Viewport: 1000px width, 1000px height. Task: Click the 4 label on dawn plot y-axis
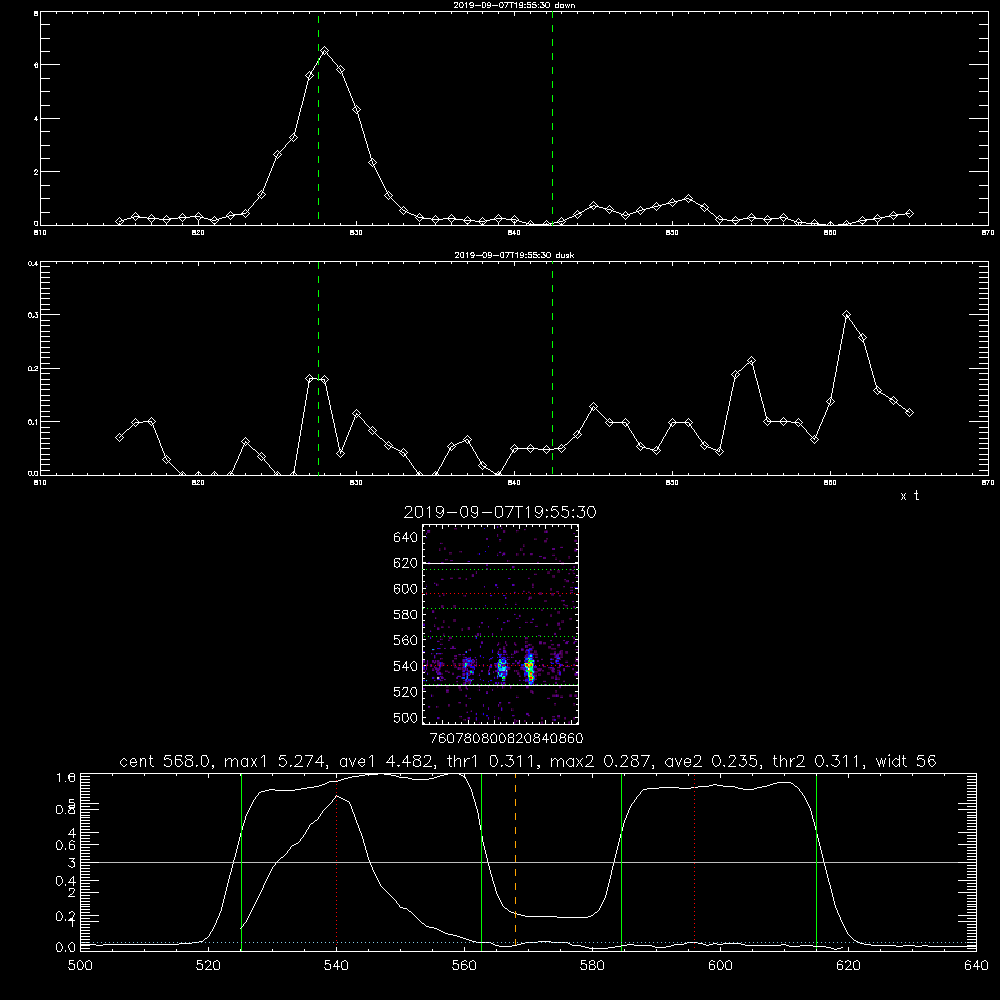(35, 119)
